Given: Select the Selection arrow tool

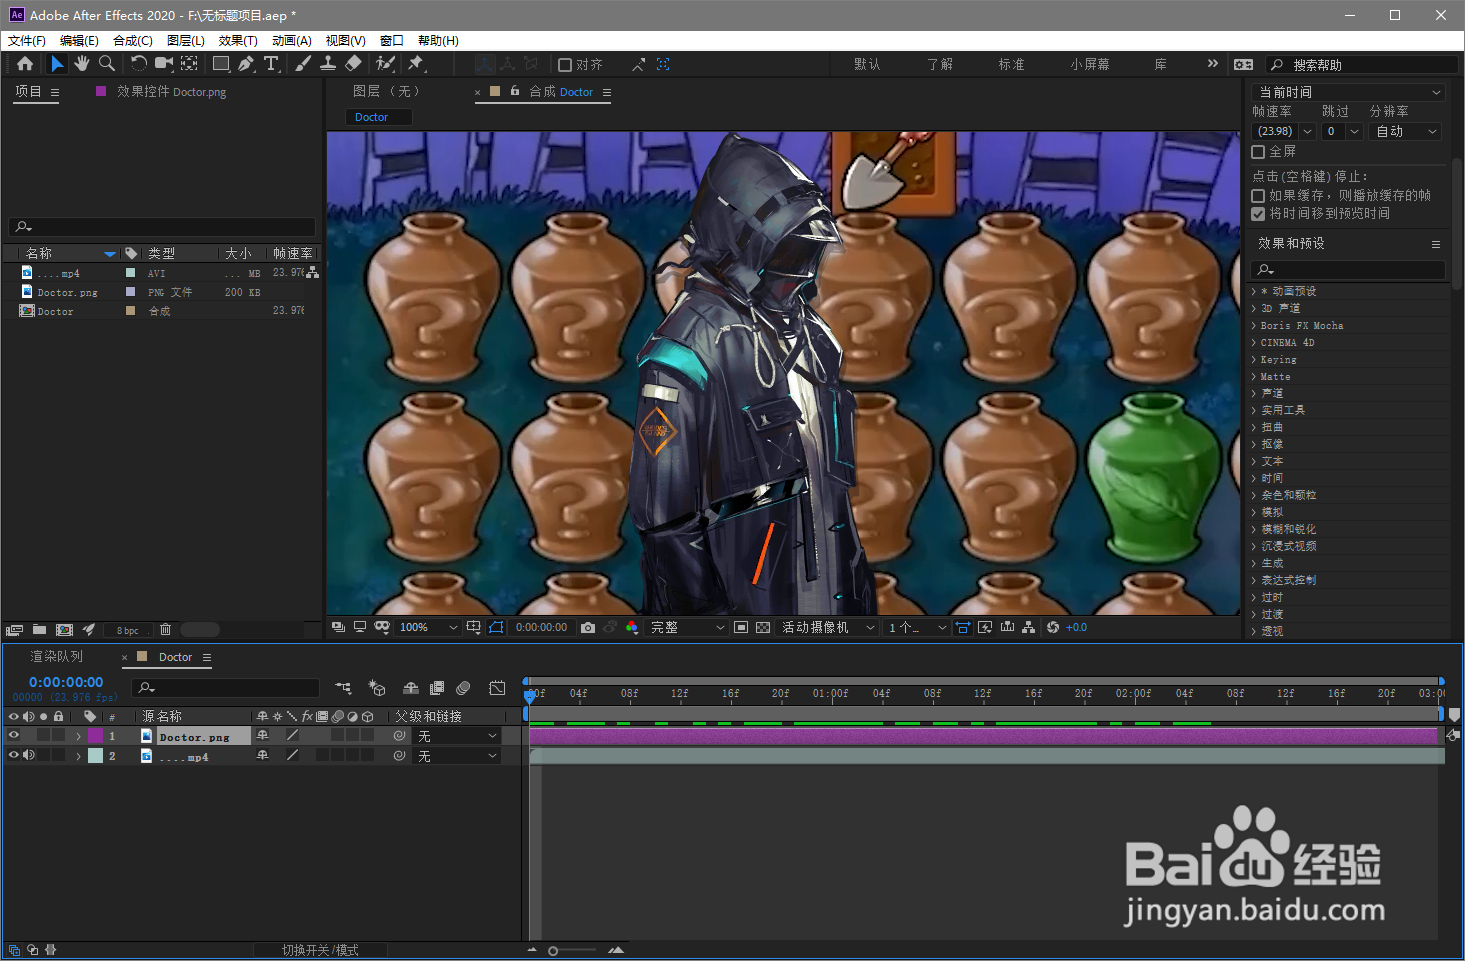Looking at the screenshot, I should pyautogui.click(x=57, y=64).
